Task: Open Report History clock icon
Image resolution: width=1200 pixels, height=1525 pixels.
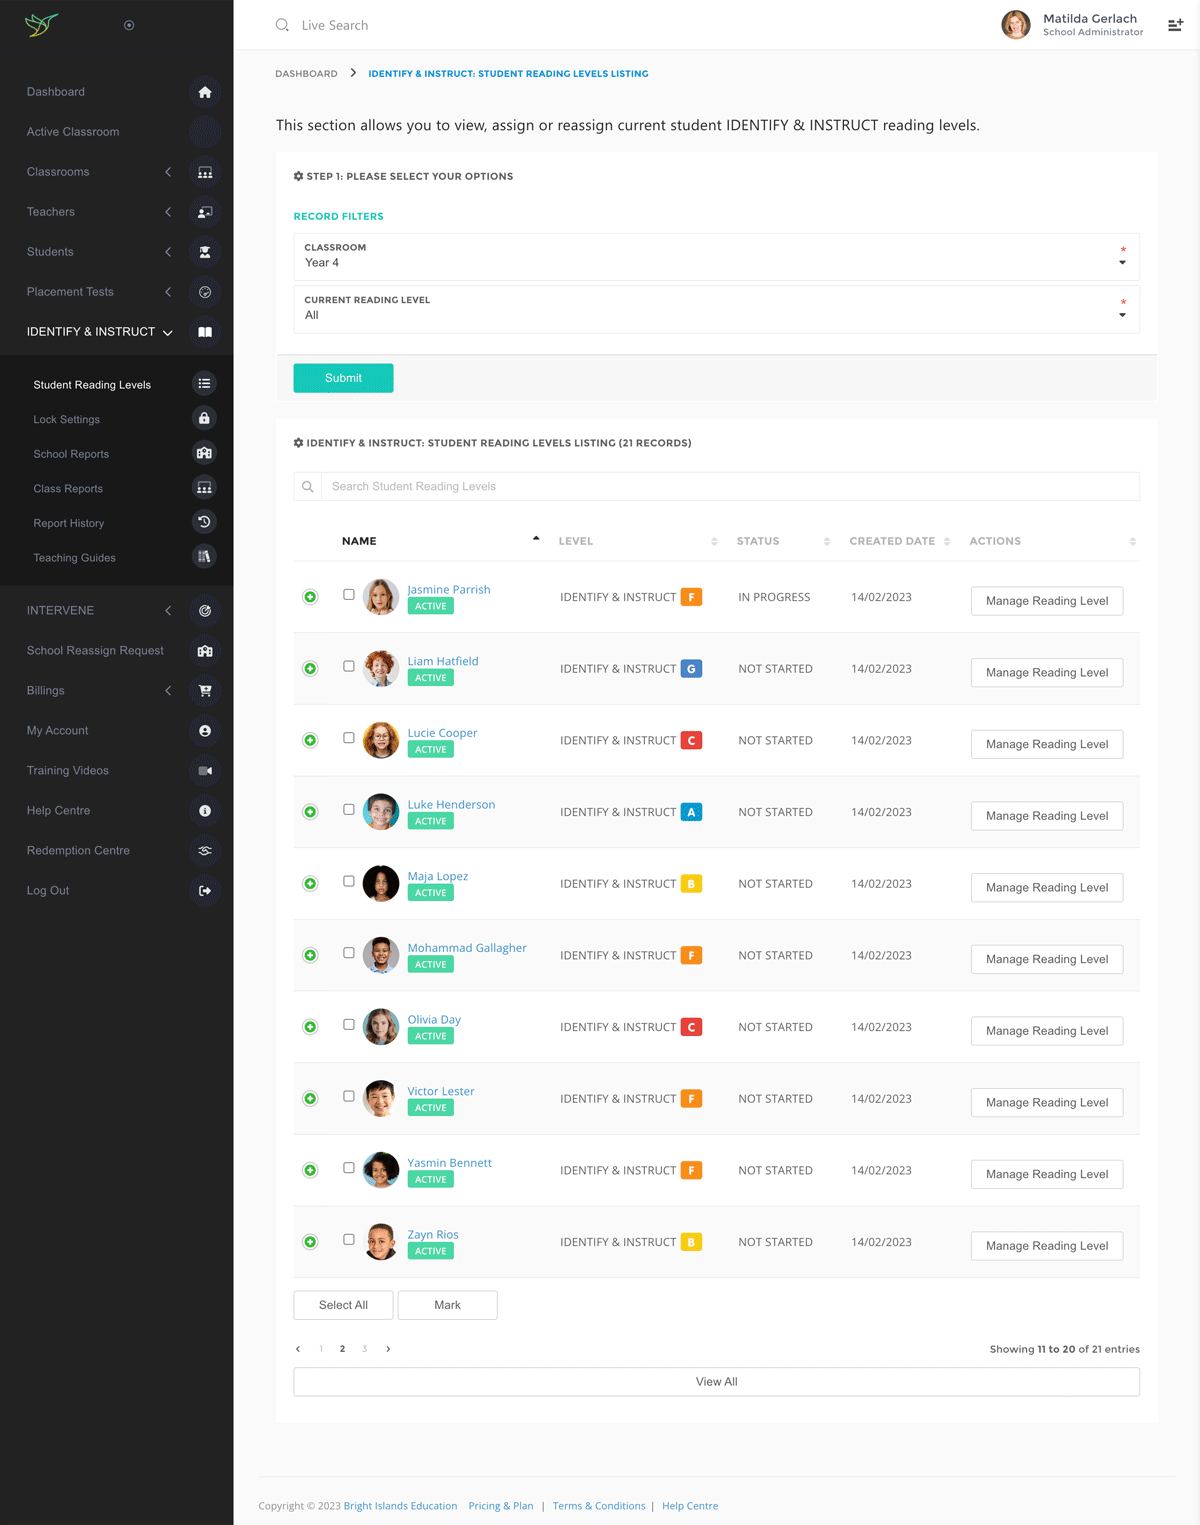Action: click(204, 523)
